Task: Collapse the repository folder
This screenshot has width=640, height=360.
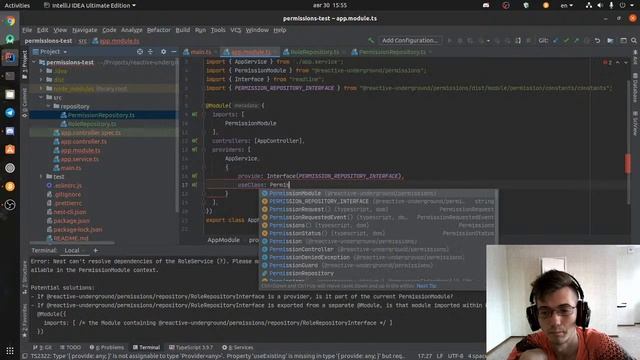Action: (49, 107)
